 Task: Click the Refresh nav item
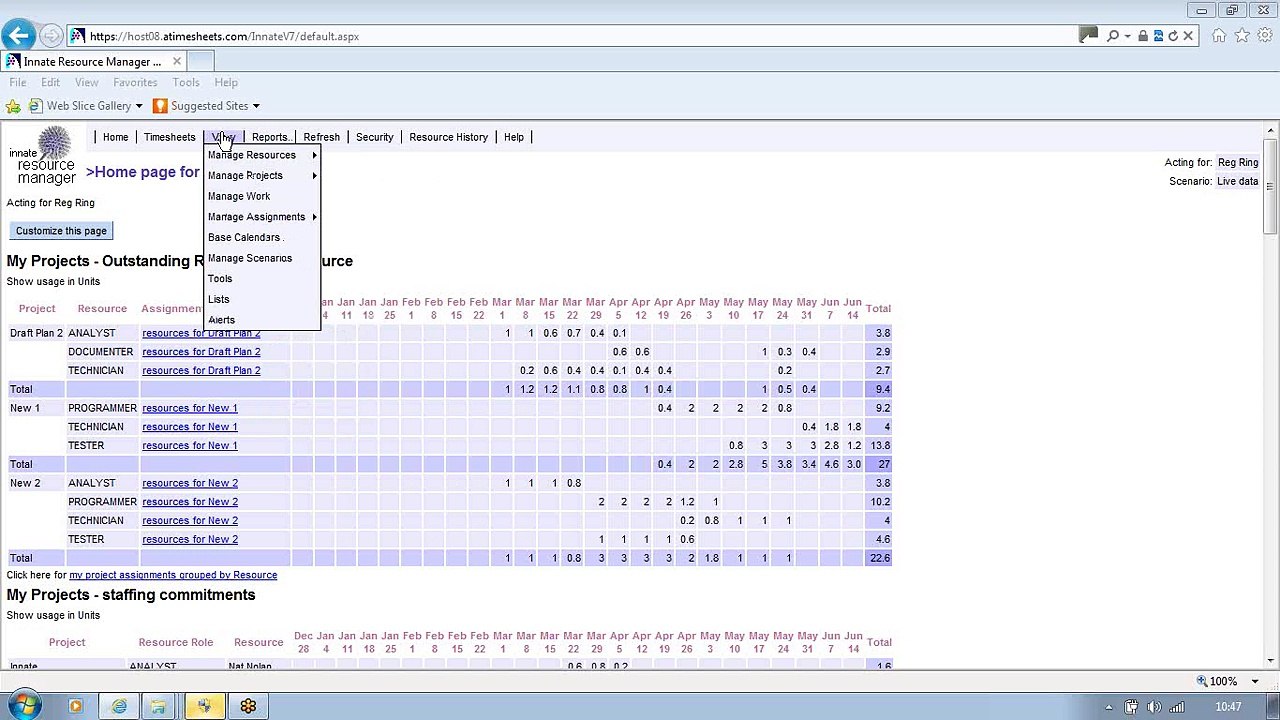click(x=321, y=137)
